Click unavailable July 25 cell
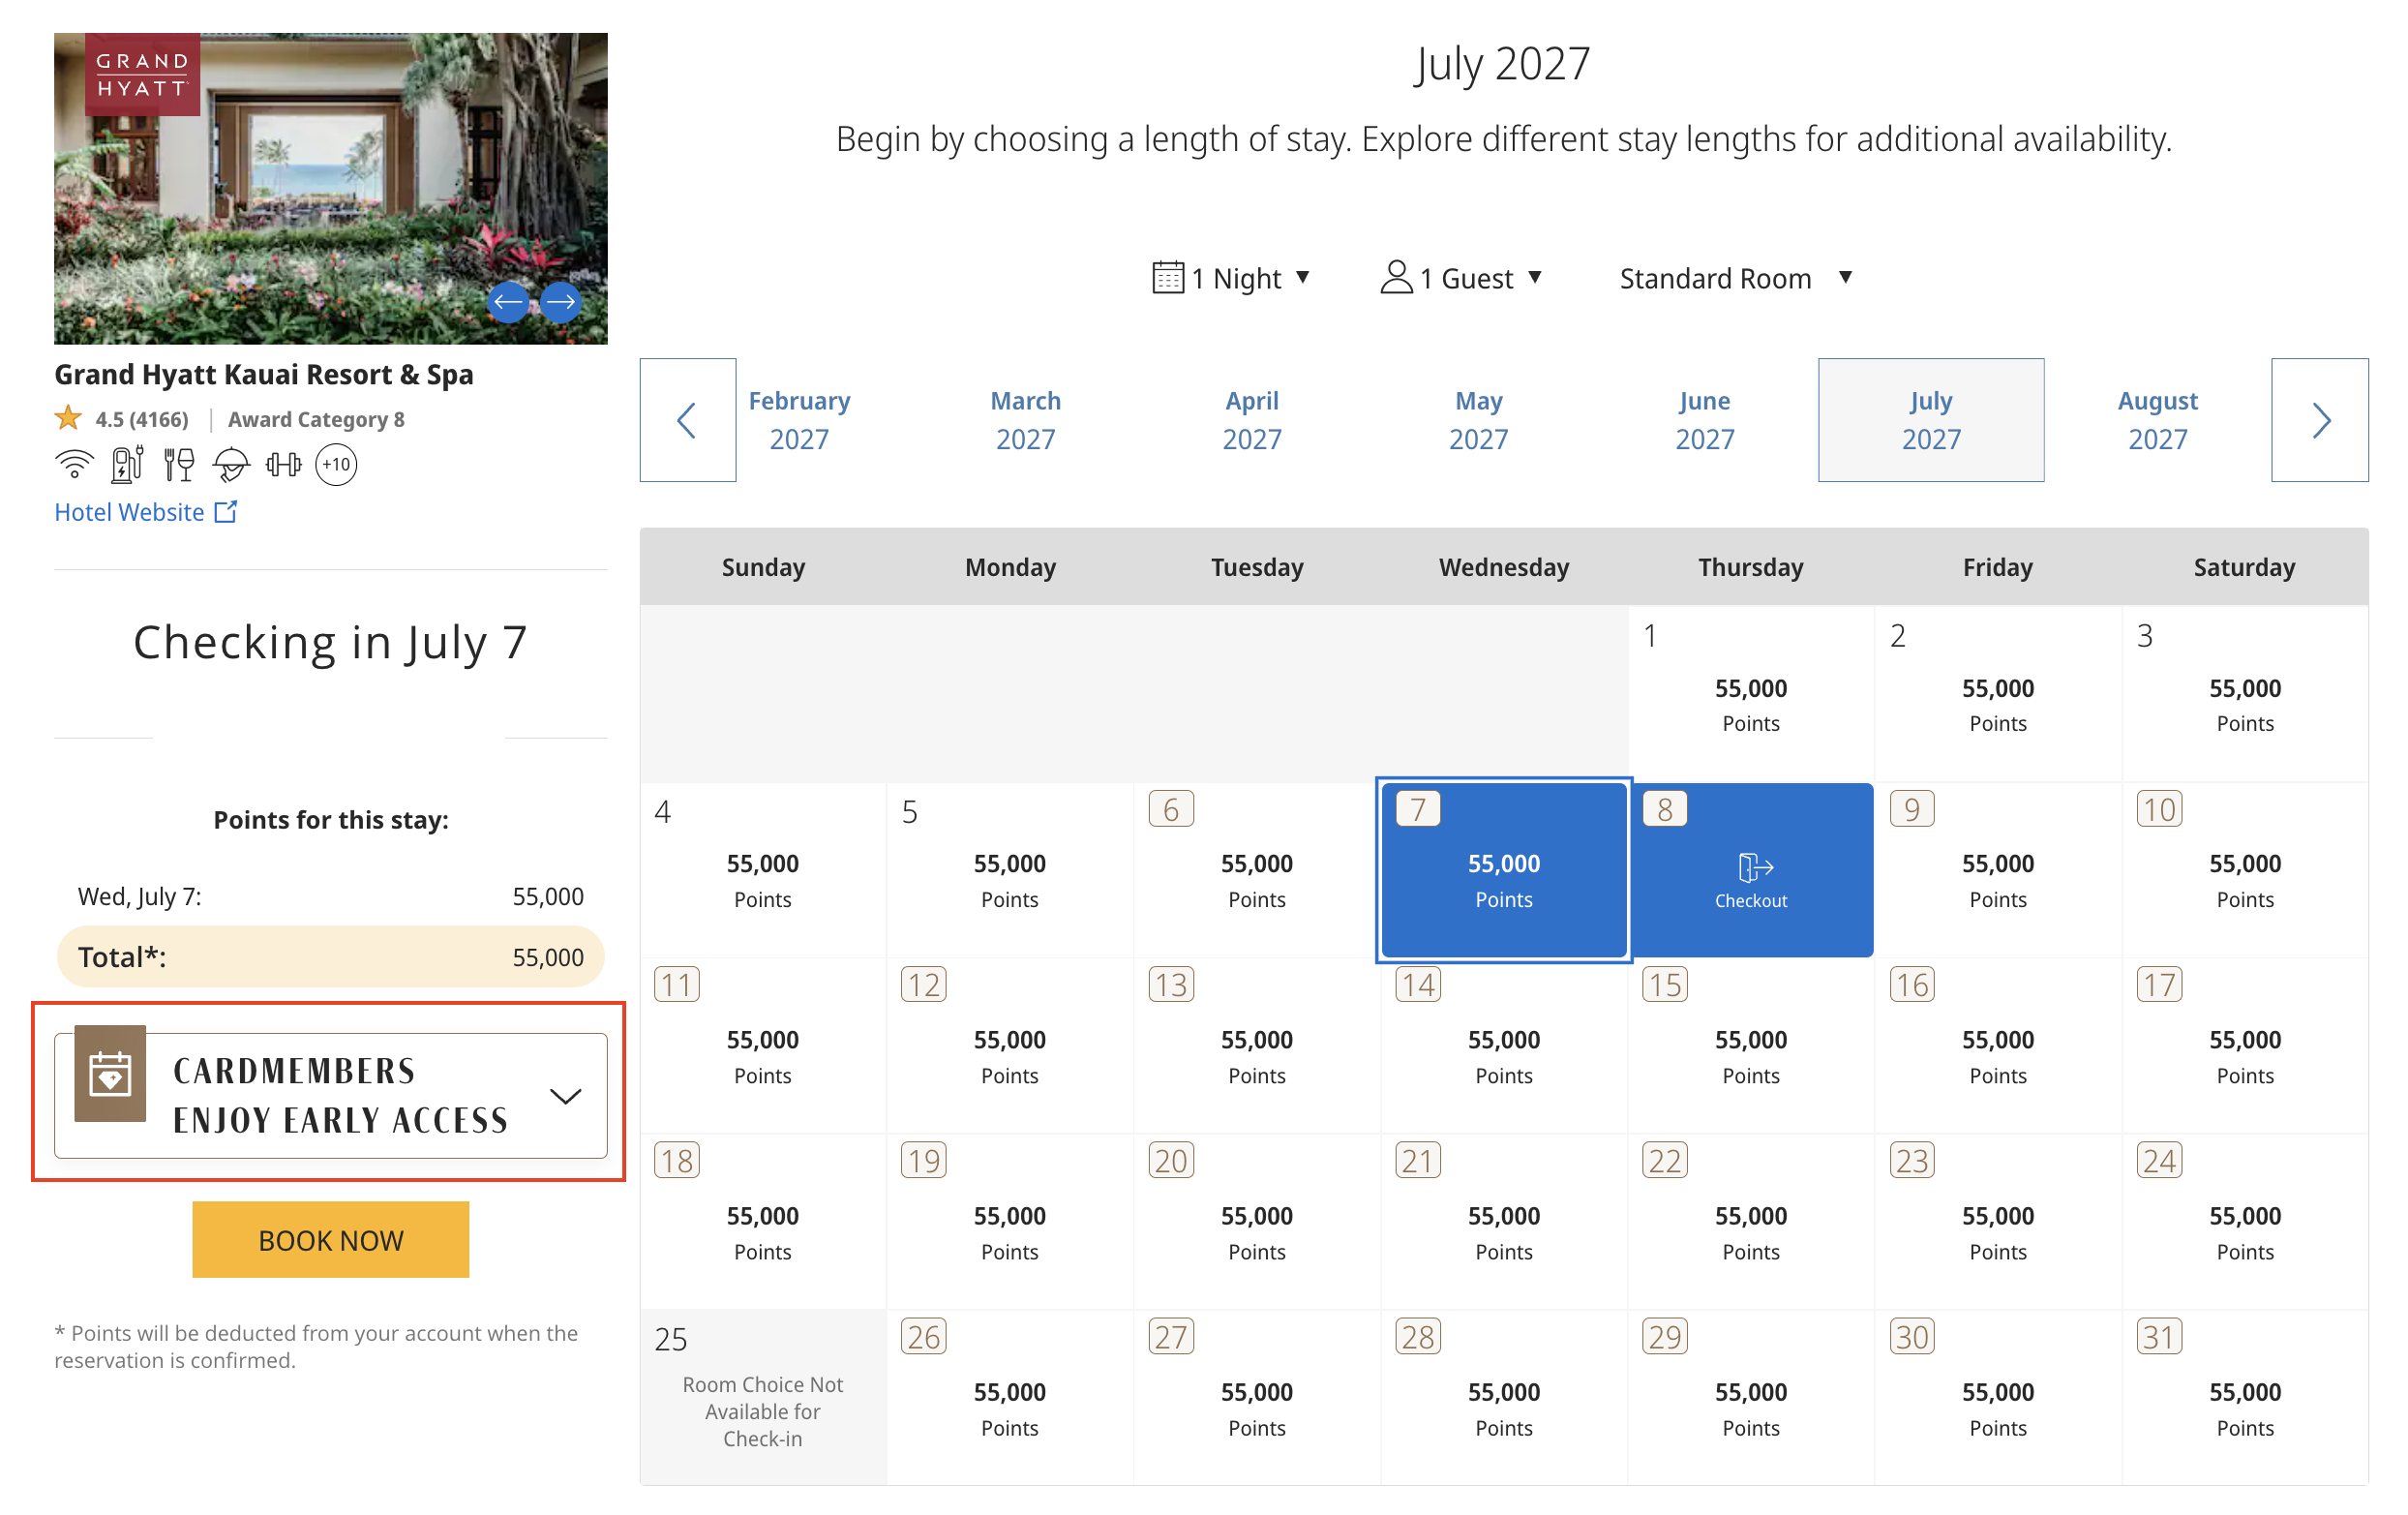 (x=763, y=1397)
